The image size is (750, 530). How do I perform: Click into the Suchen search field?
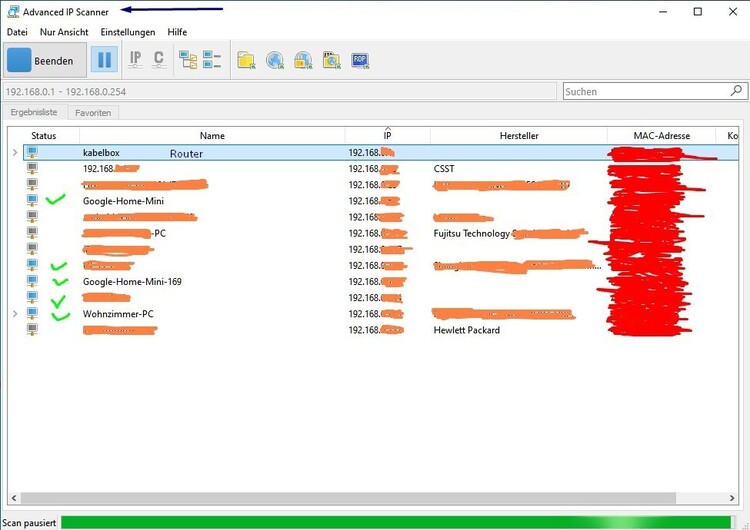coord(647,91)
